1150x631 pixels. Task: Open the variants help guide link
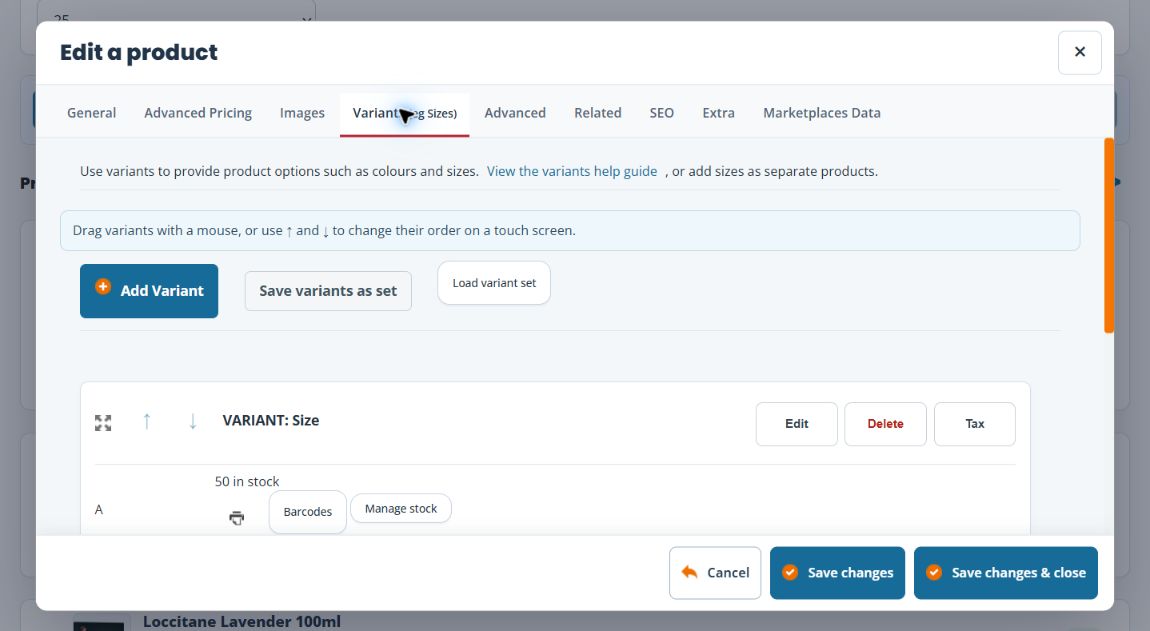[572, 171]
